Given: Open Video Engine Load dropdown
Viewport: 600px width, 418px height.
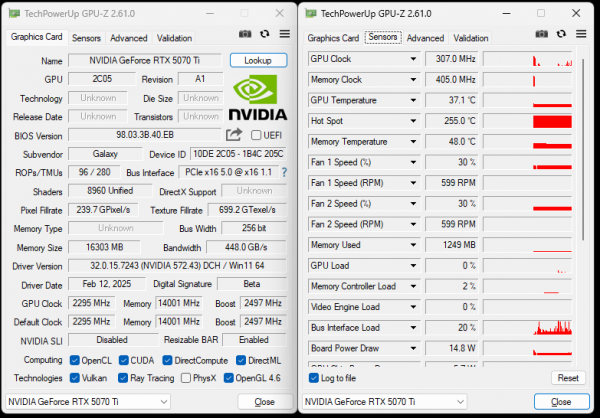Looking at the screenshot, I should coord(413,307).
